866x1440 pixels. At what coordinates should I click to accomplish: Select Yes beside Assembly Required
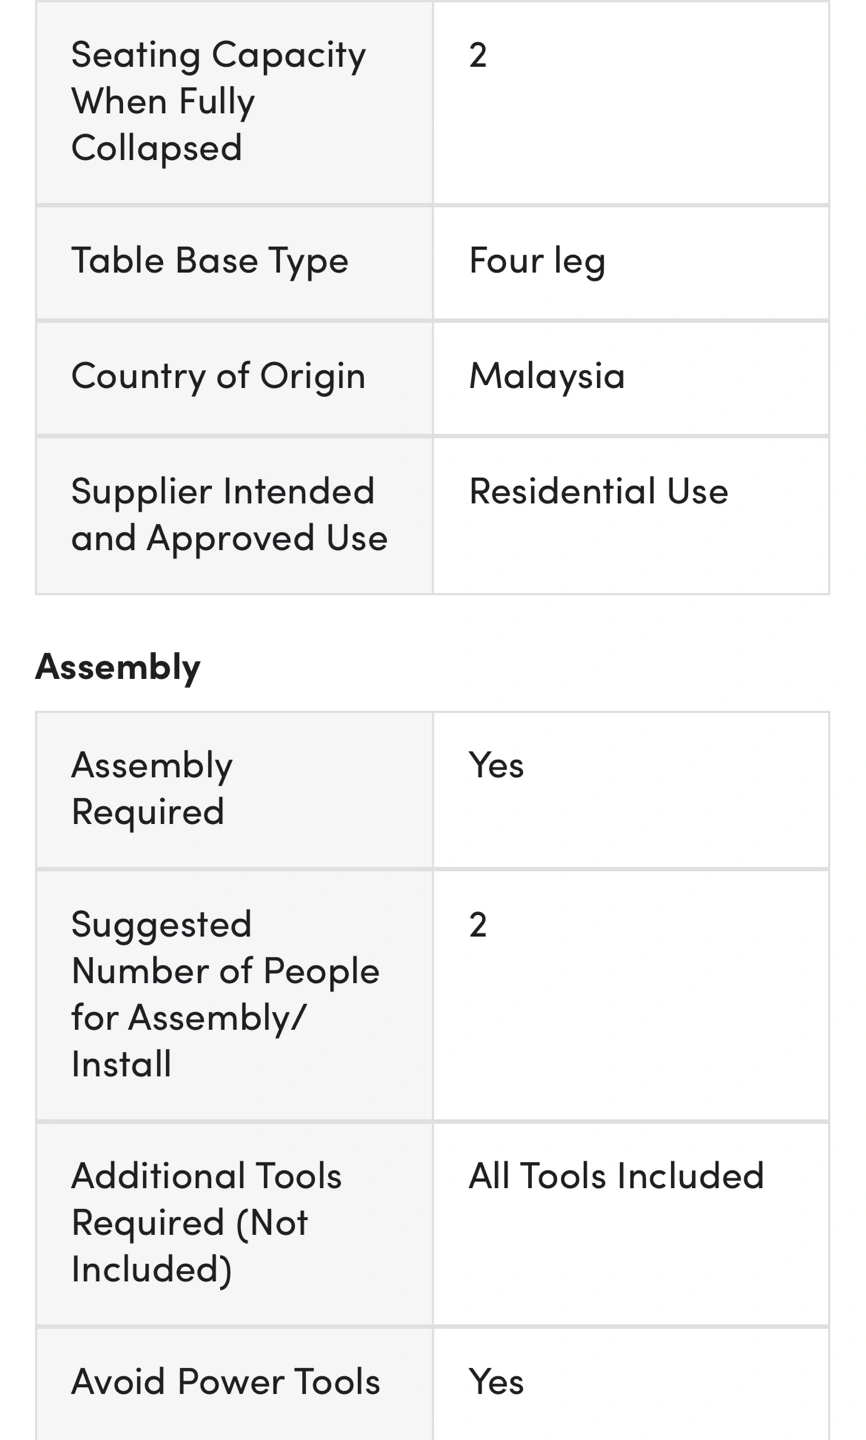tap(496, 765)
